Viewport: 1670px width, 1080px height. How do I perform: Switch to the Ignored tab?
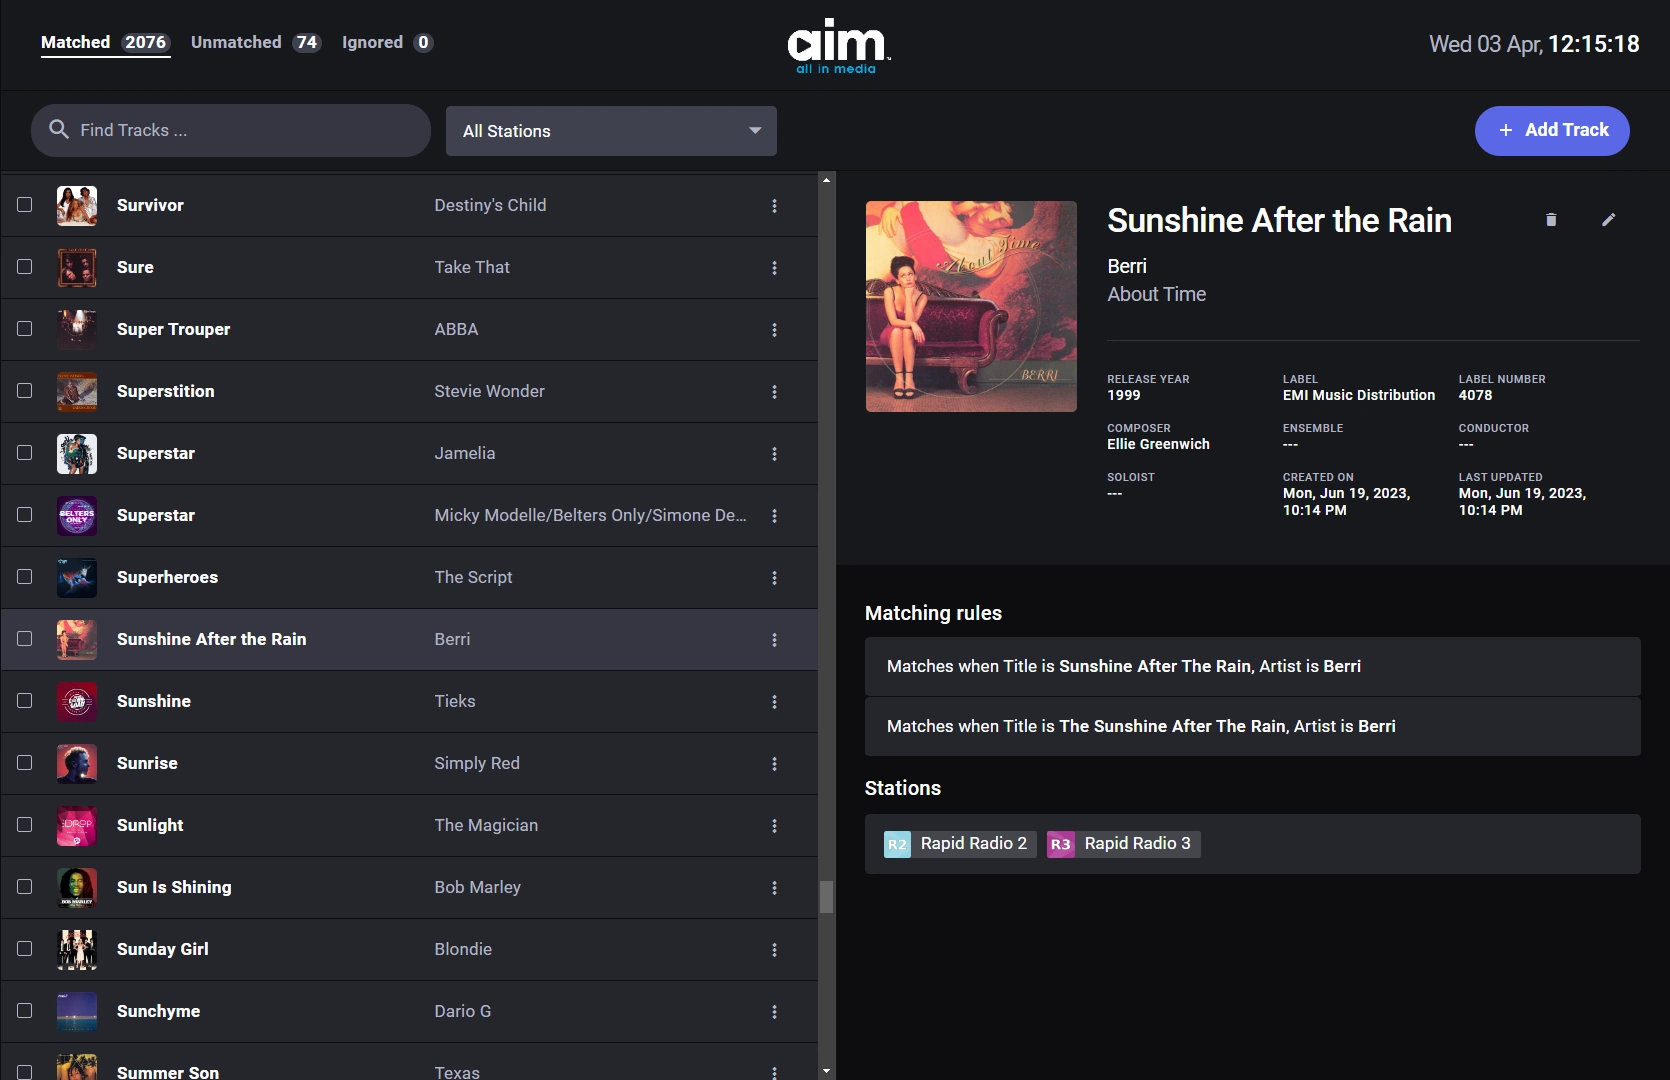pyautogui.click(x=387, y=42)
